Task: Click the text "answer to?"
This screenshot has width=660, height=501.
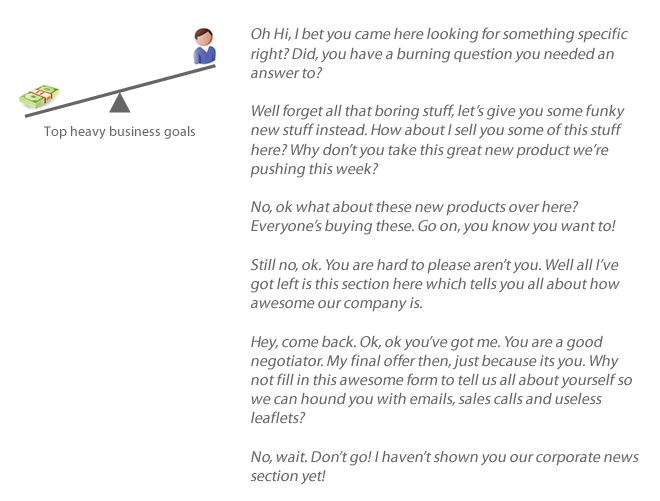Action: [x=286, y=73]
